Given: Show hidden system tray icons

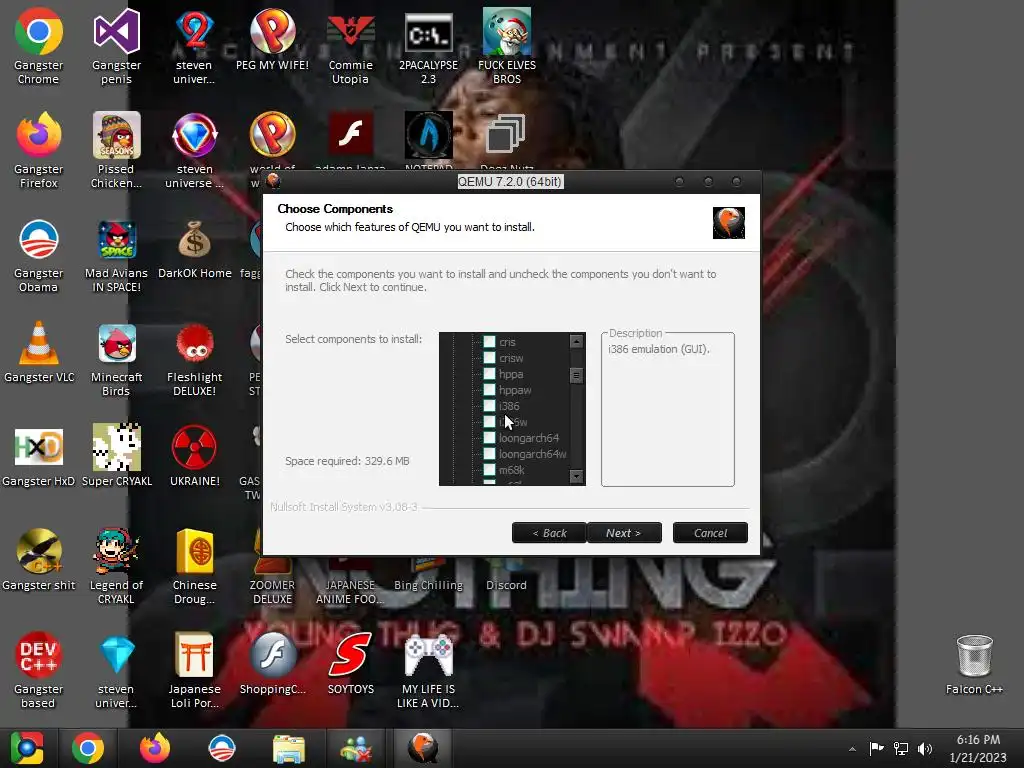Looking at the screenshot, I should pyautogui.click(x=852, y=749).
